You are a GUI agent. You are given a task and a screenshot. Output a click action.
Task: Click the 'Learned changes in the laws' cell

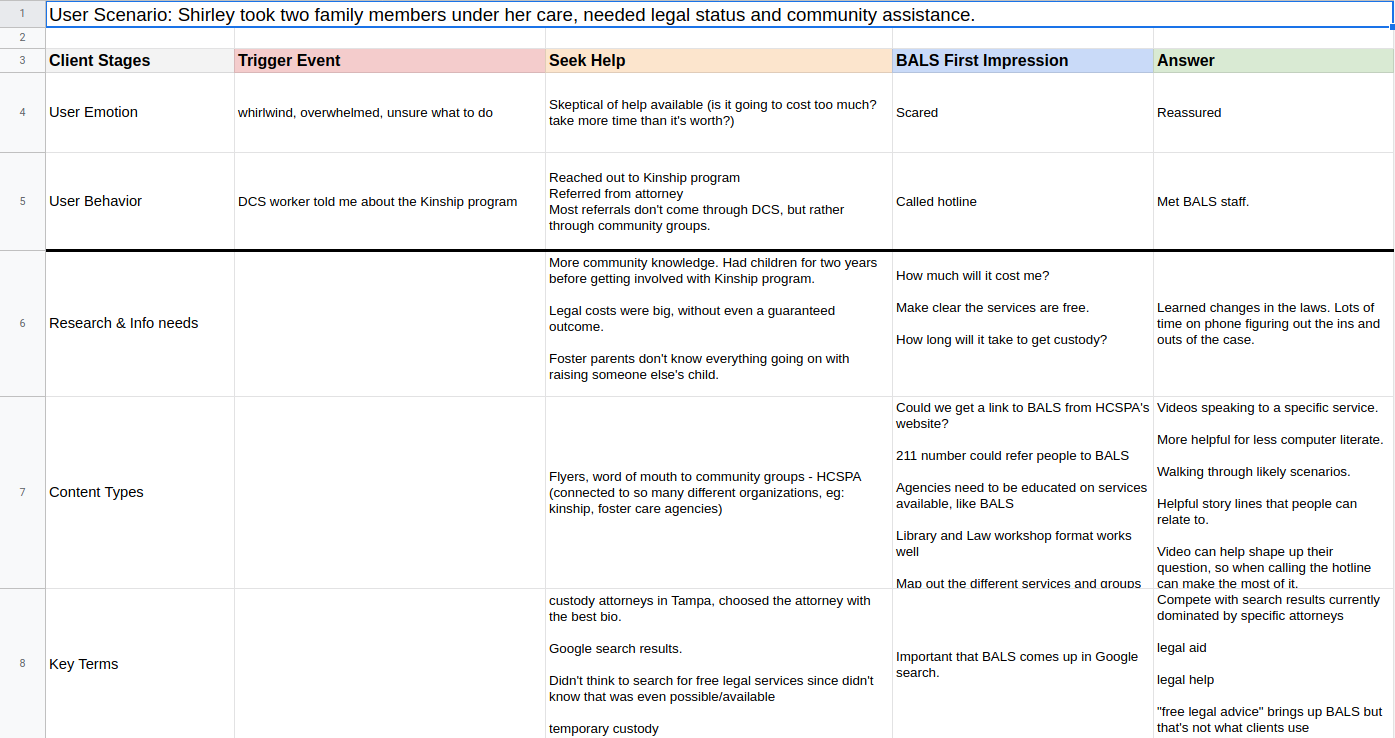[1273, 323]
